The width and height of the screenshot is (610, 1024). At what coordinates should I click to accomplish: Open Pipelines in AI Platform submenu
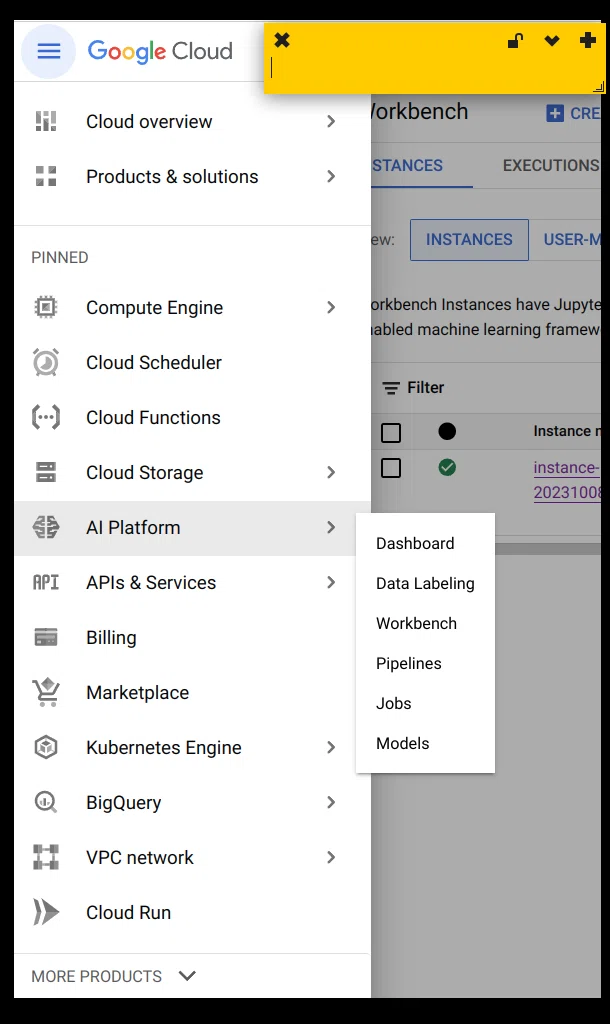pos(425,664)
